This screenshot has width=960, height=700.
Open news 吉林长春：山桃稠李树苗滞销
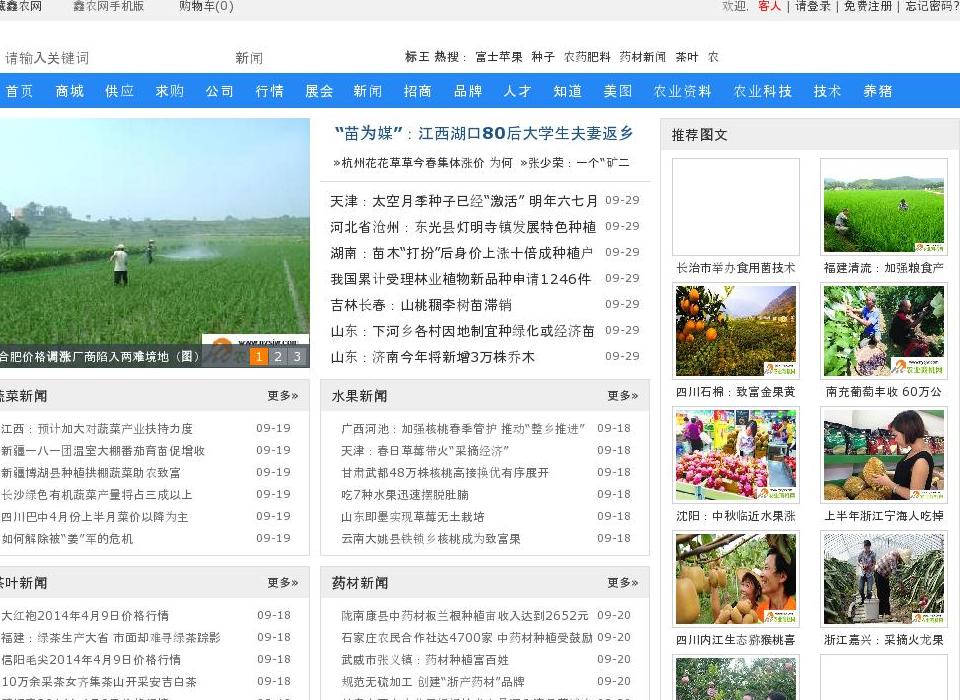click(421, 305)
